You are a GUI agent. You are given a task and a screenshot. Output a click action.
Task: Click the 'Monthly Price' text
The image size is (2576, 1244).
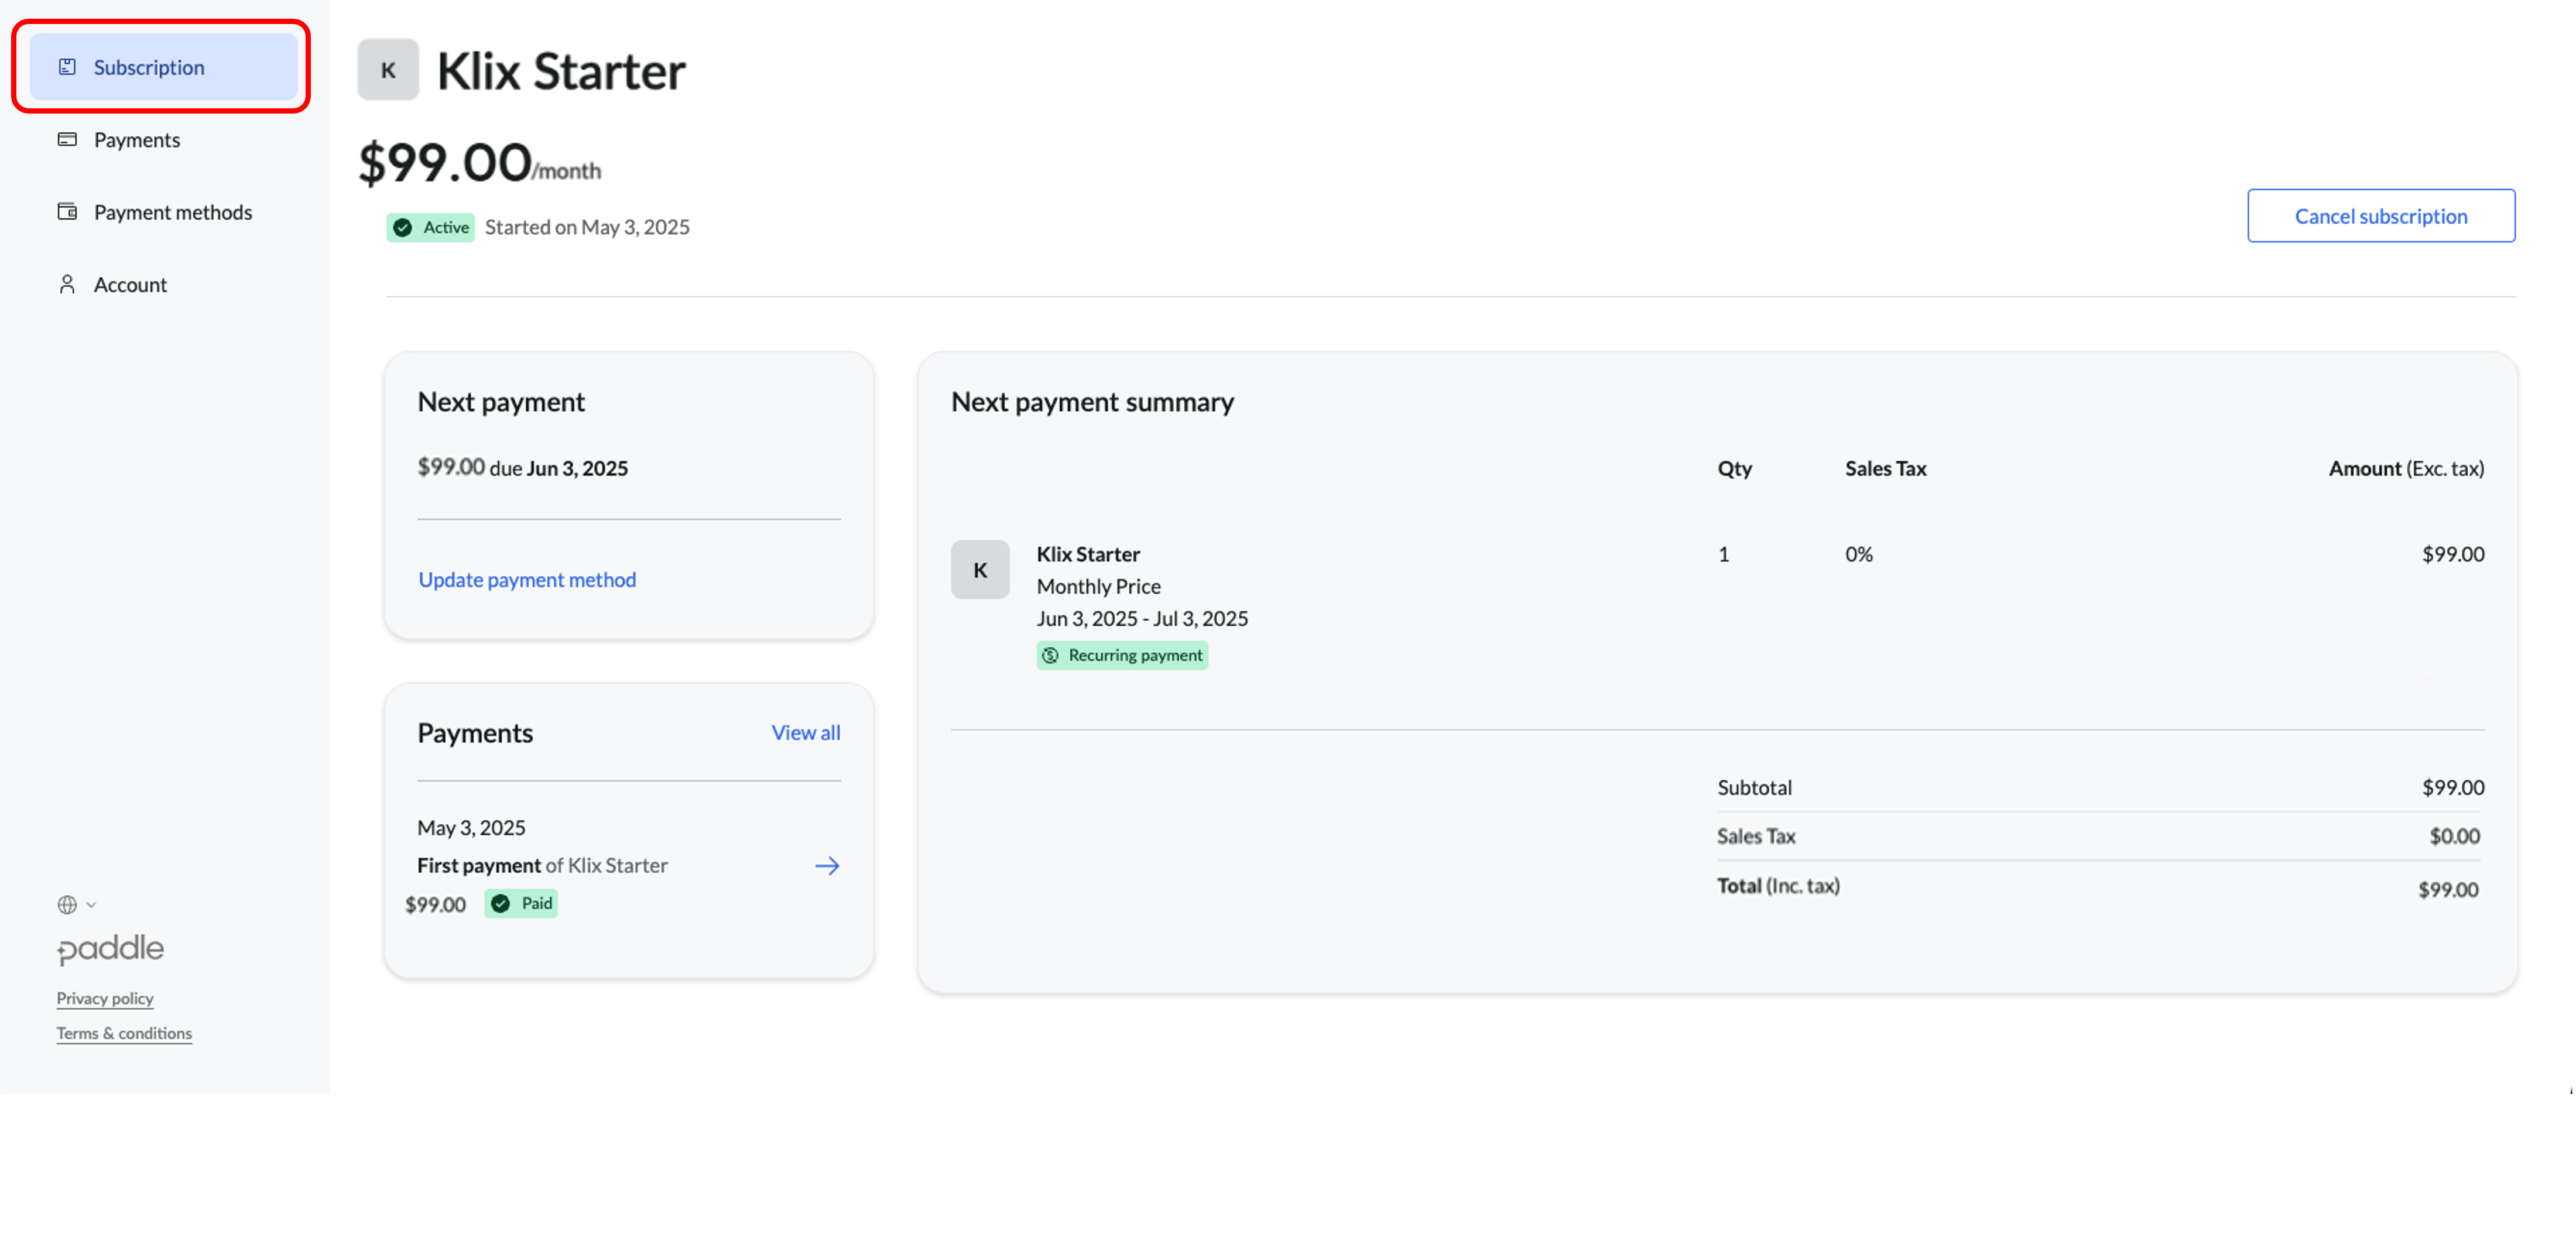click(1099, 587)
